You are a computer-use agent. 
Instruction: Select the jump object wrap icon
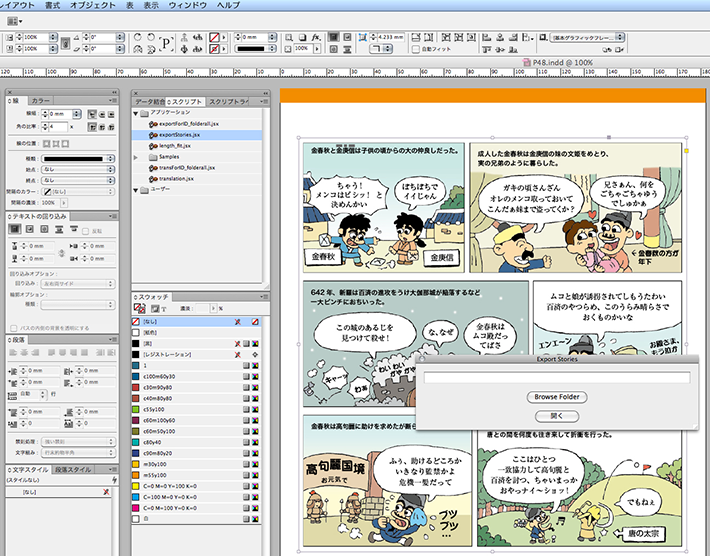click(59, 229)
